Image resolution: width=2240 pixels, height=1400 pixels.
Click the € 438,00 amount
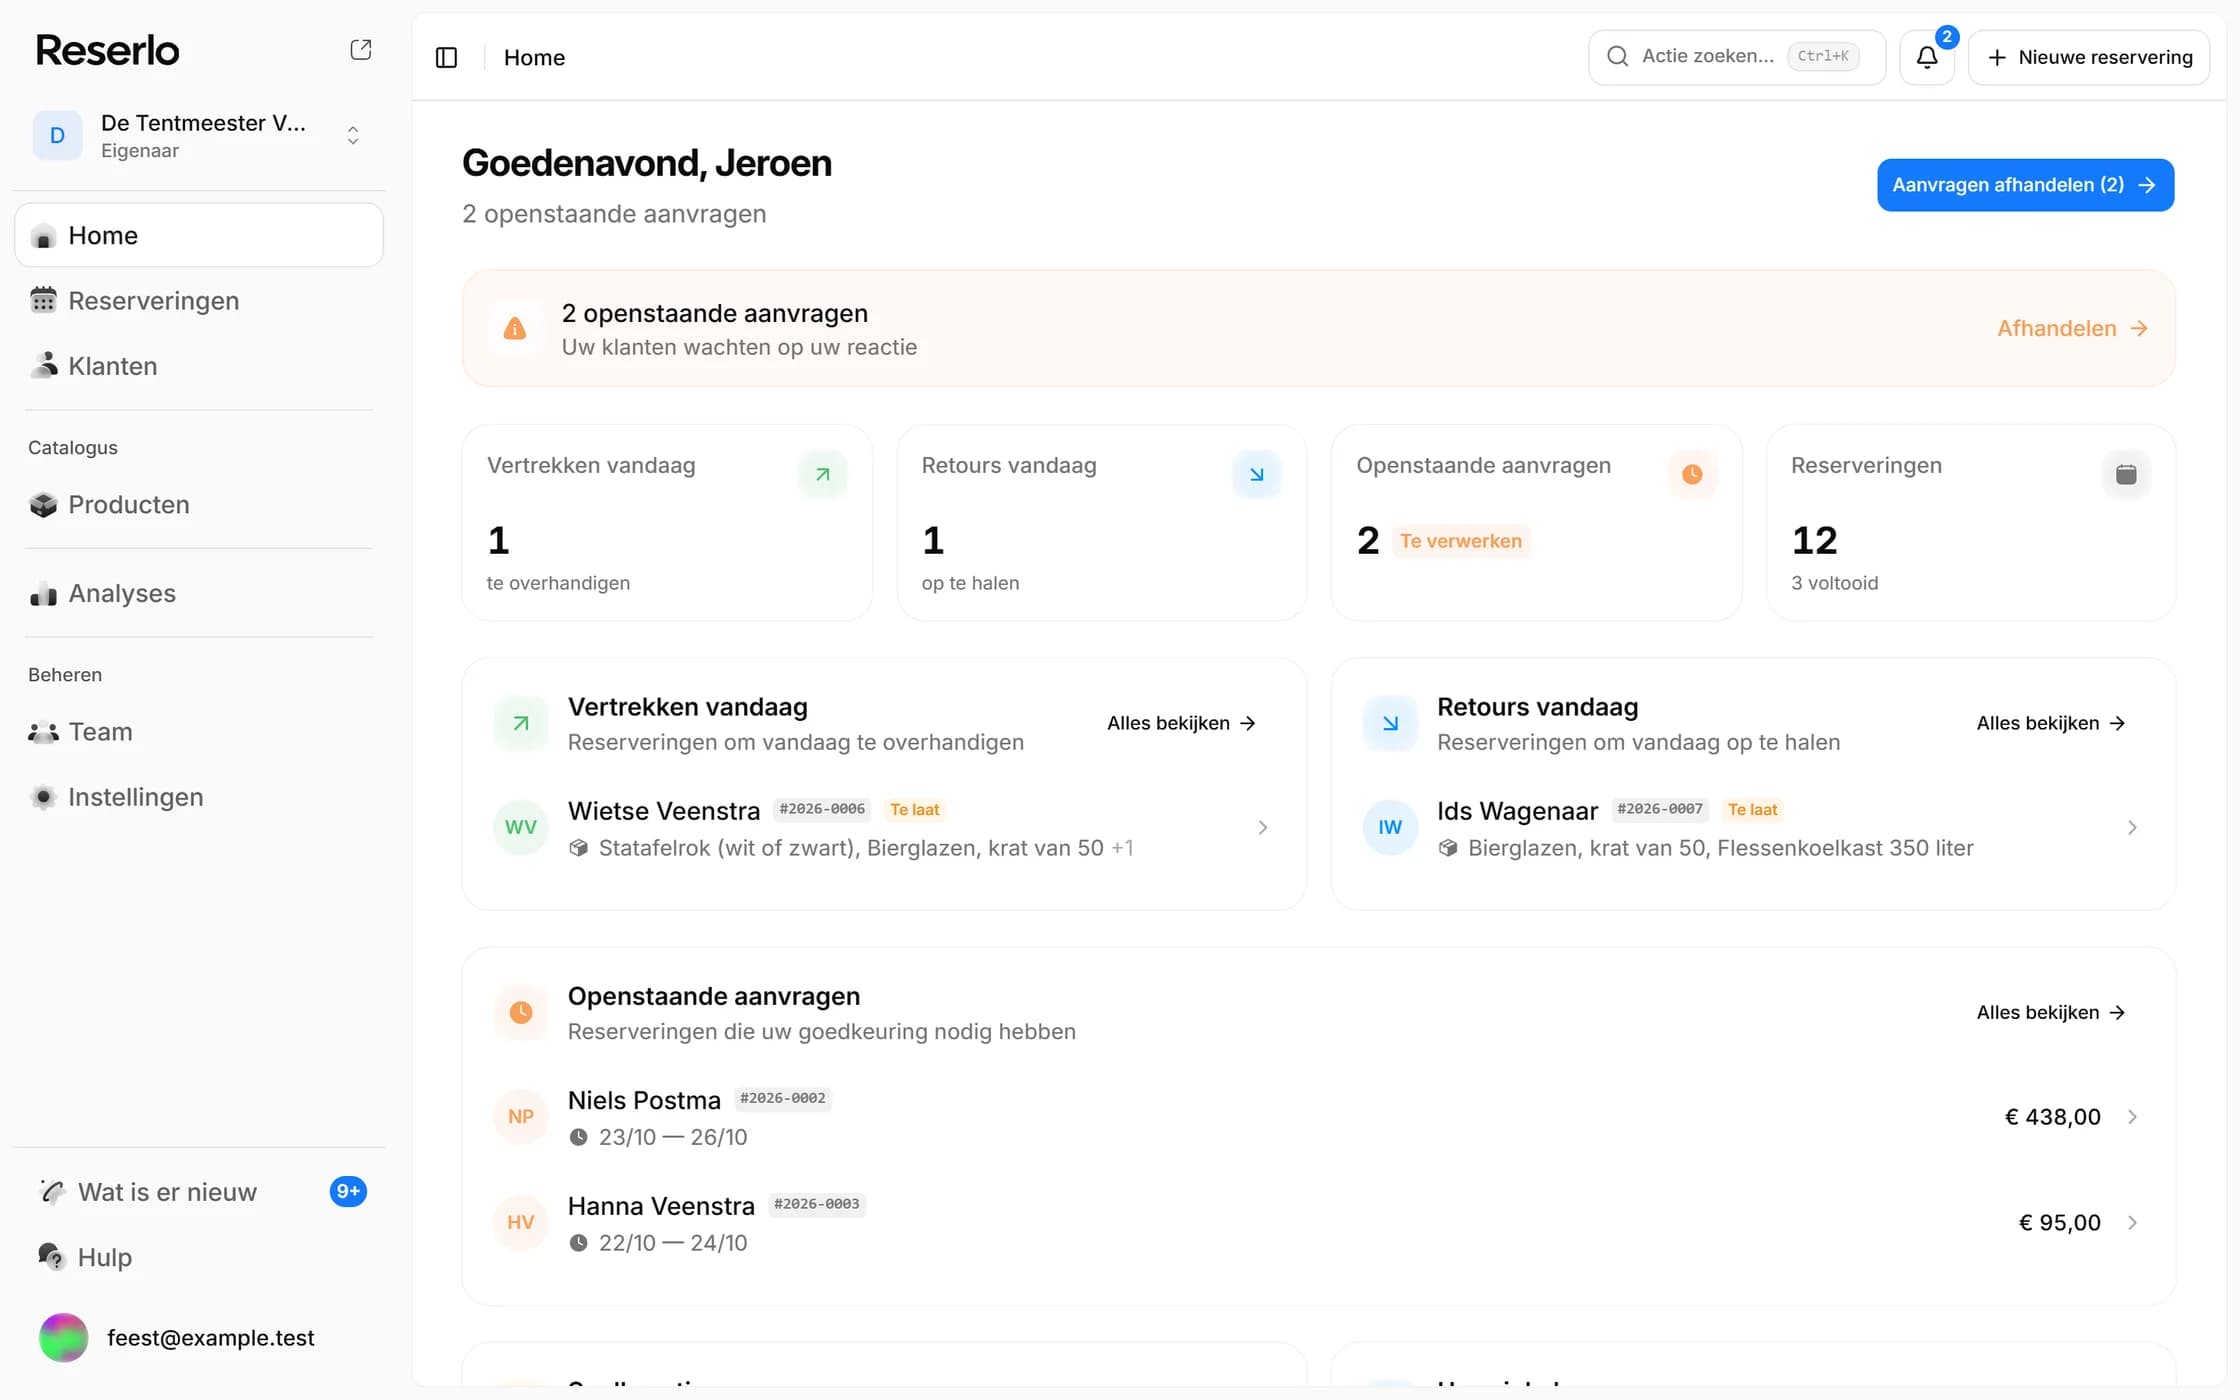2052,1116
